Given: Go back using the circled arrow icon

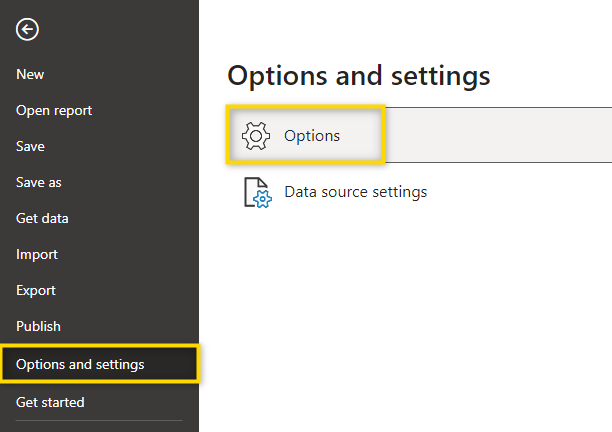Looking at the screenshot, I should click(x=27, y=29).
